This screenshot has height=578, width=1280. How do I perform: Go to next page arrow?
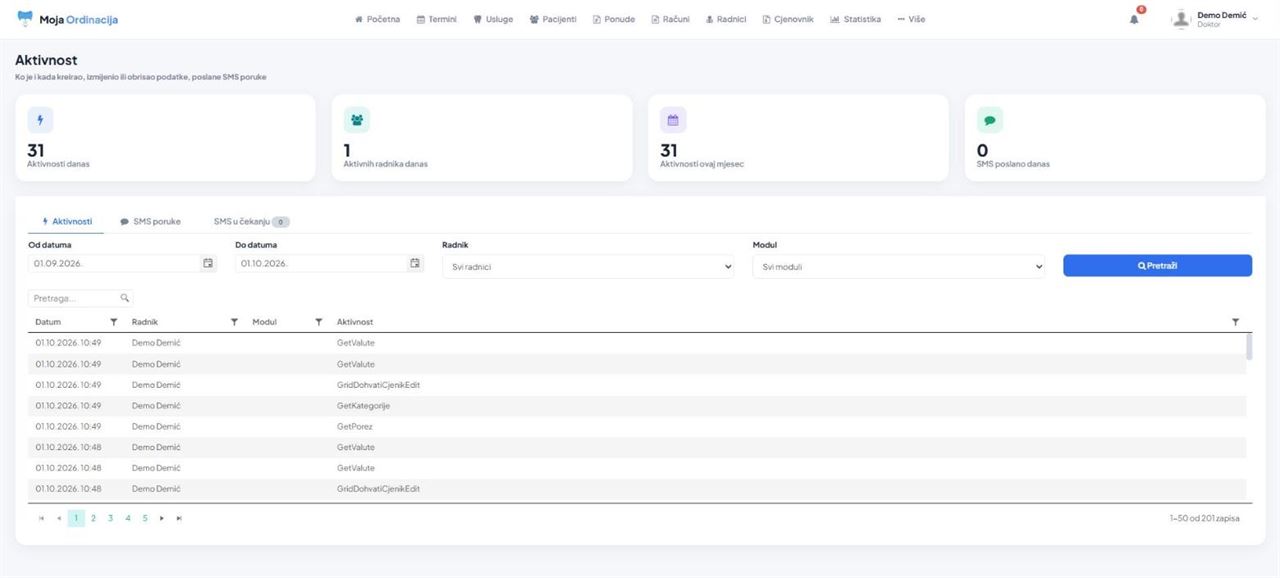click(162, 518)
